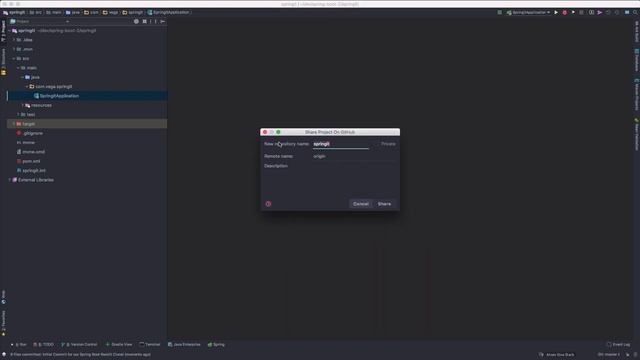Open the TODO tool tab
This screenshot has height=360, width=640.
coord(43,344)
